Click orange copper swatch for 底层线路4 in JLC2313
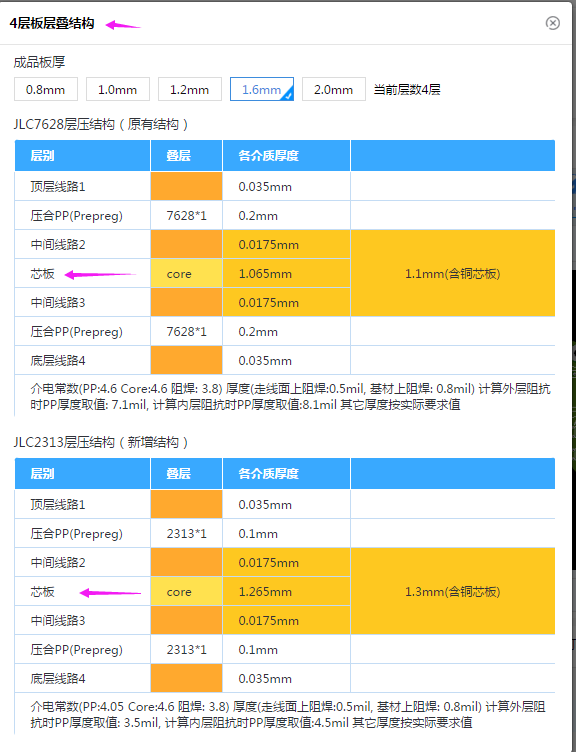576x752 pixels. click(187, 678)
